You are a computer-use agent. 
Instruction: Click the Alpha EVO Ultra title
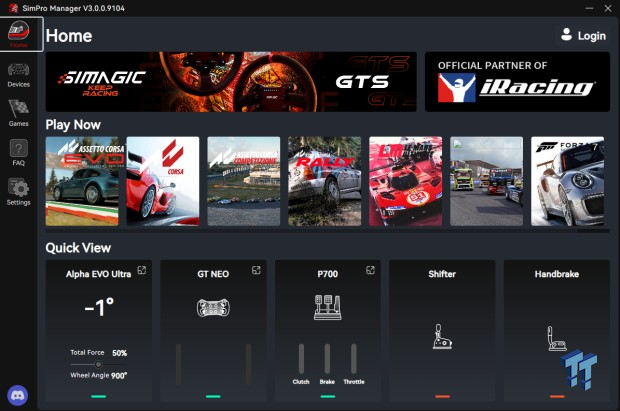(98, 274)
